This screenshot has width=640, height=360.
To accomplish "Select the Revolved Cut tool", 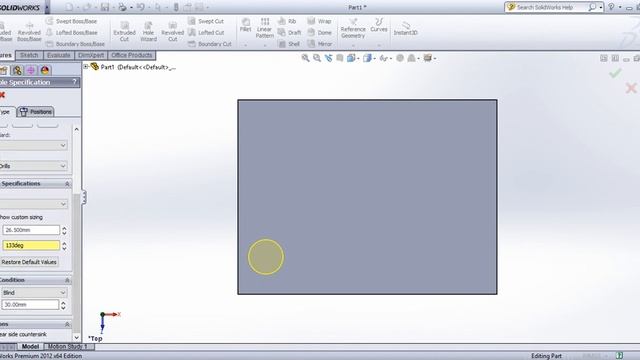I will pos(173,31).
